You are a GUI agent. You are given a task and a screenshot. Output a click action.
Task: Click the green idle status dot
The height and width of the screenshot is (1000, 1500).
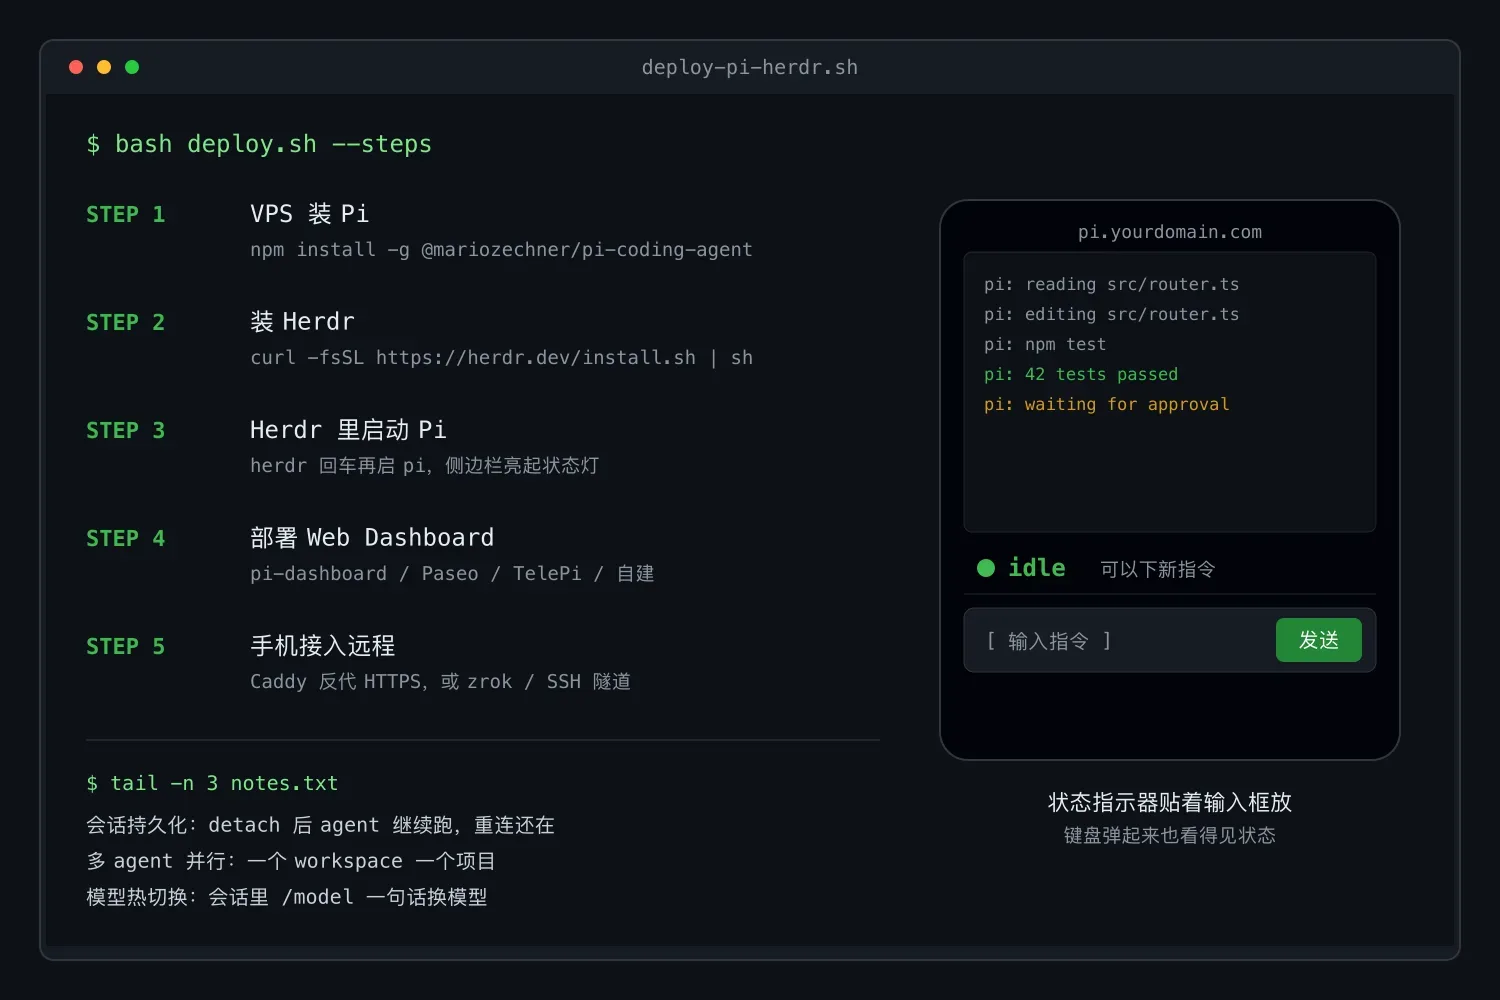pyautogui.click(x=986, y=568)
